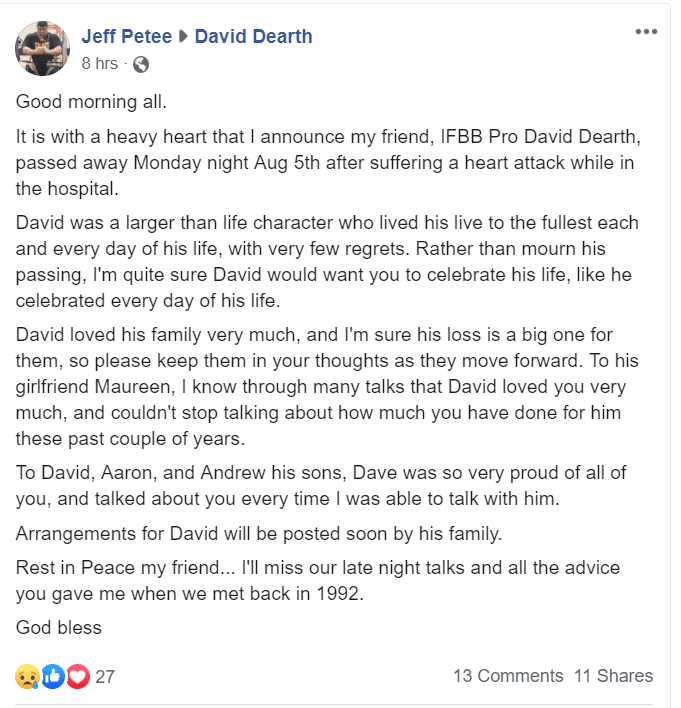Image resolution: width=681 pixels, height=708 pixels.
Task: Click the 'God bless' closing line
Action: [x=59, y=628]
